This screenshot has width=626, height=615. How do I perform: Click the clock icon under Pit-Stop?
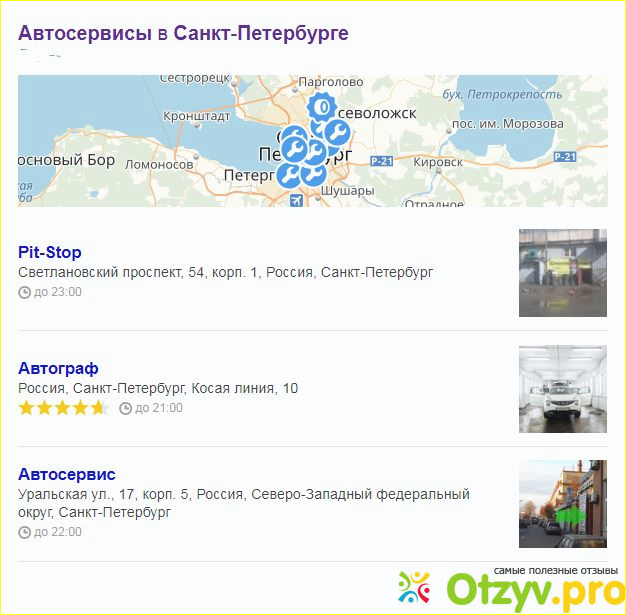(x=25, y=292)
